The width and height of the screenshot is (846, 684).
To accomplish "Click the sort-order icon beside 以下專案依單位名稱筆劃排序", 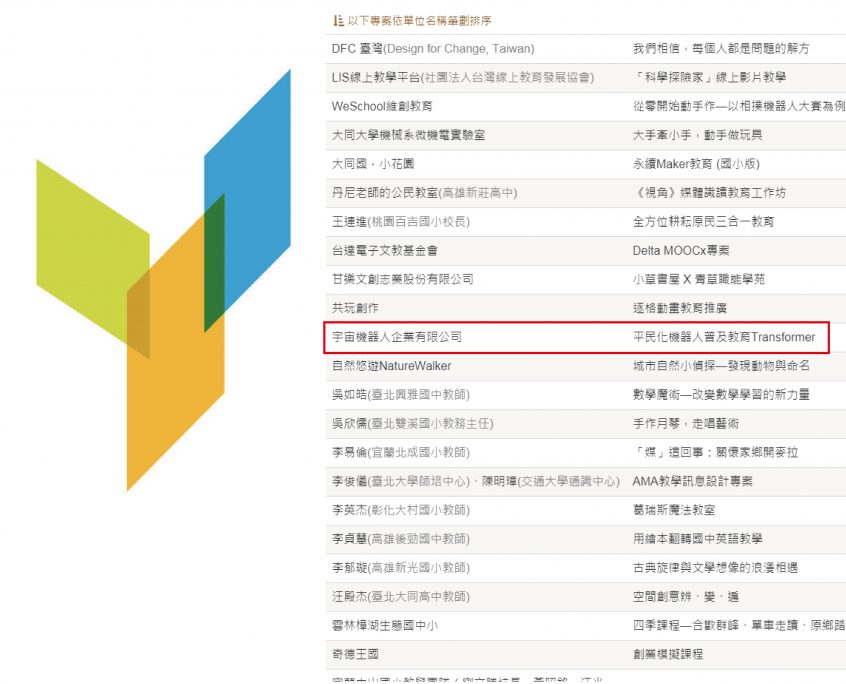I will pyautogui.click(x=338, y=20).
